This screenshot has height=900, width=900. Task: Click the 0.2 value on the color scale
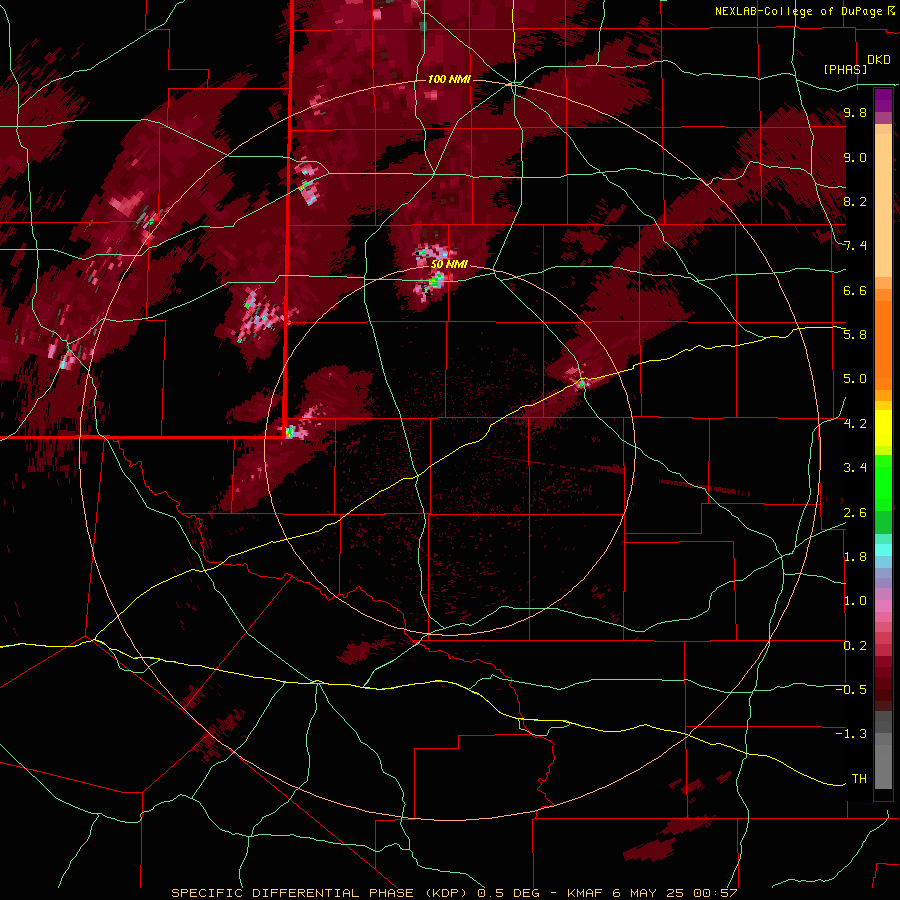click(855, 645)
